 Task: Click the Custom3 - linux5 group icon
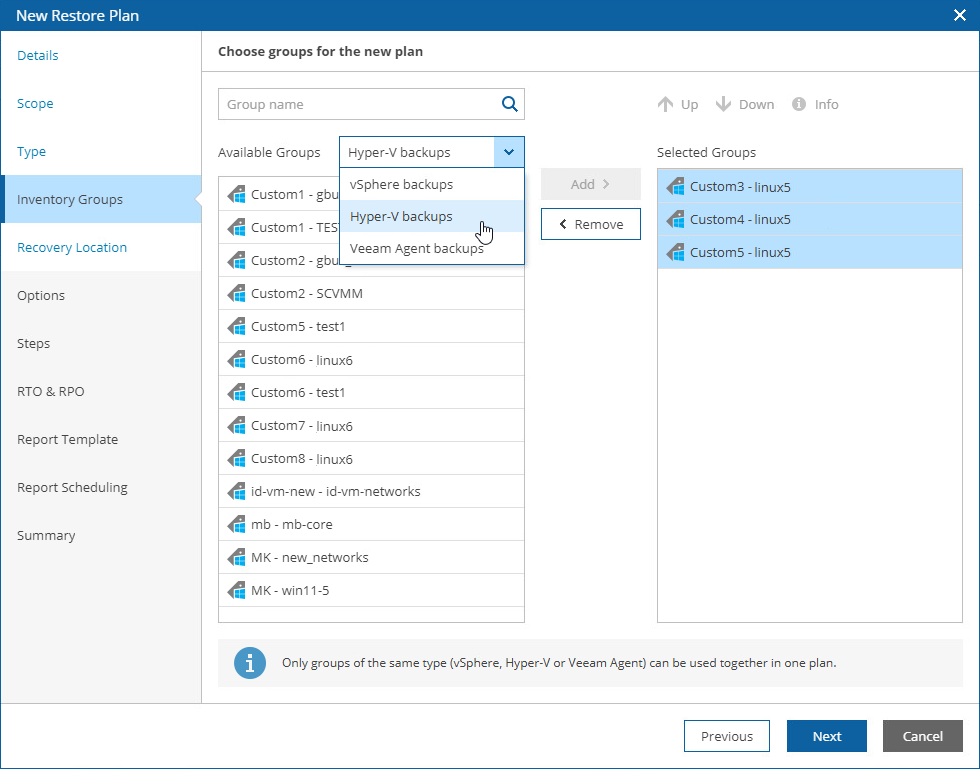pyautogui.click(x=676, y=187)
